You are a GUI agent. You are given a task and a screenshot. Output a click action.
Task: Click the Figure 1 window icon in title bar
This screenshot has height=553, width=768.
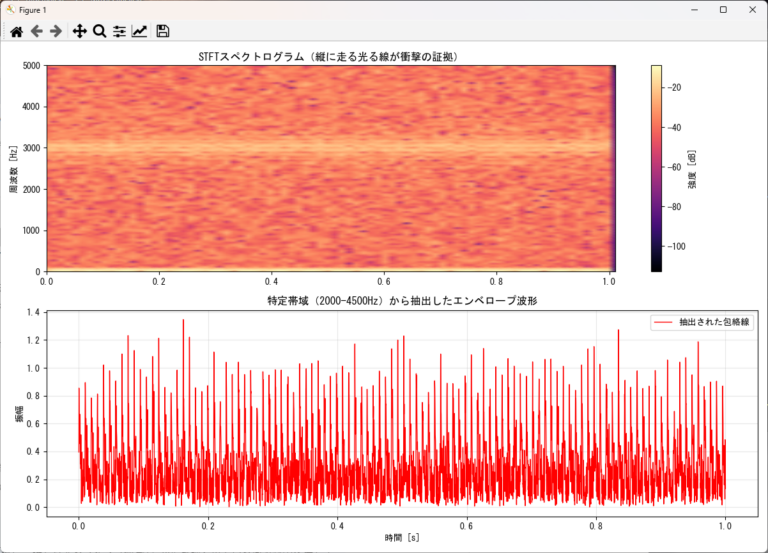10,9
